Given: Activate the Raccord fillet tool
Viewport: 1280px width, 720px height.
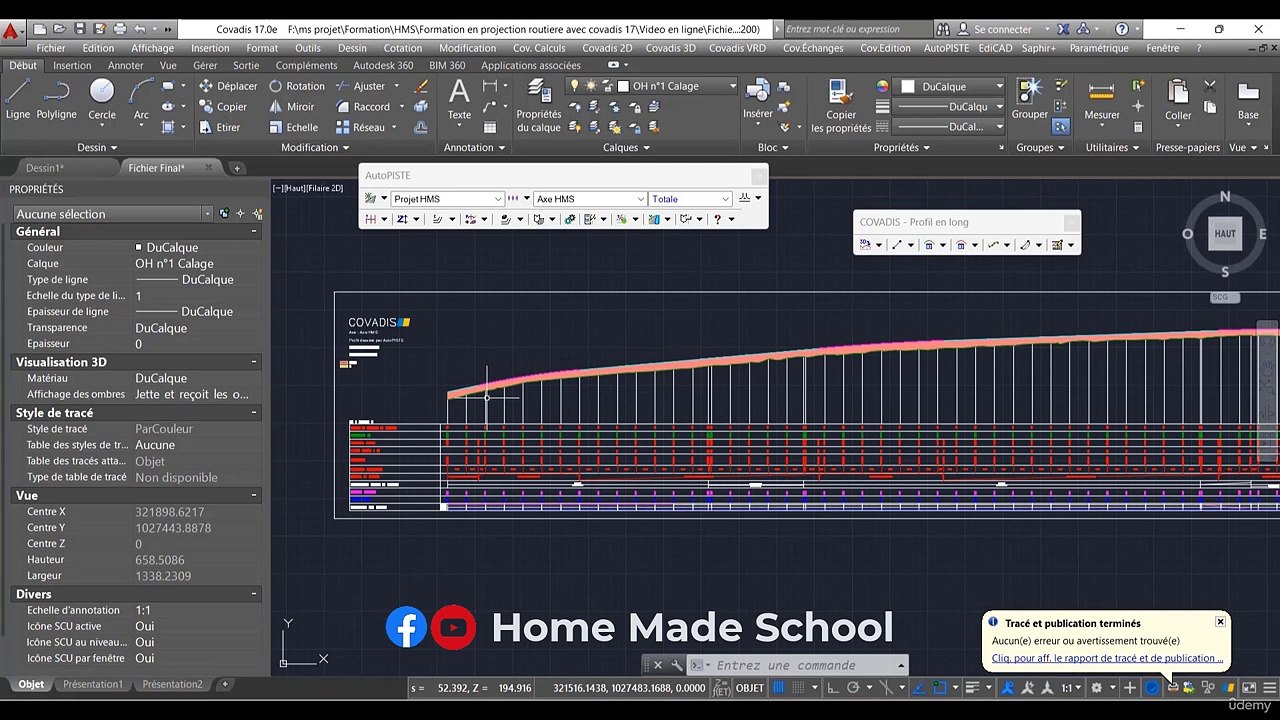Looking at the screenshot, I should [x=363, y=107].
